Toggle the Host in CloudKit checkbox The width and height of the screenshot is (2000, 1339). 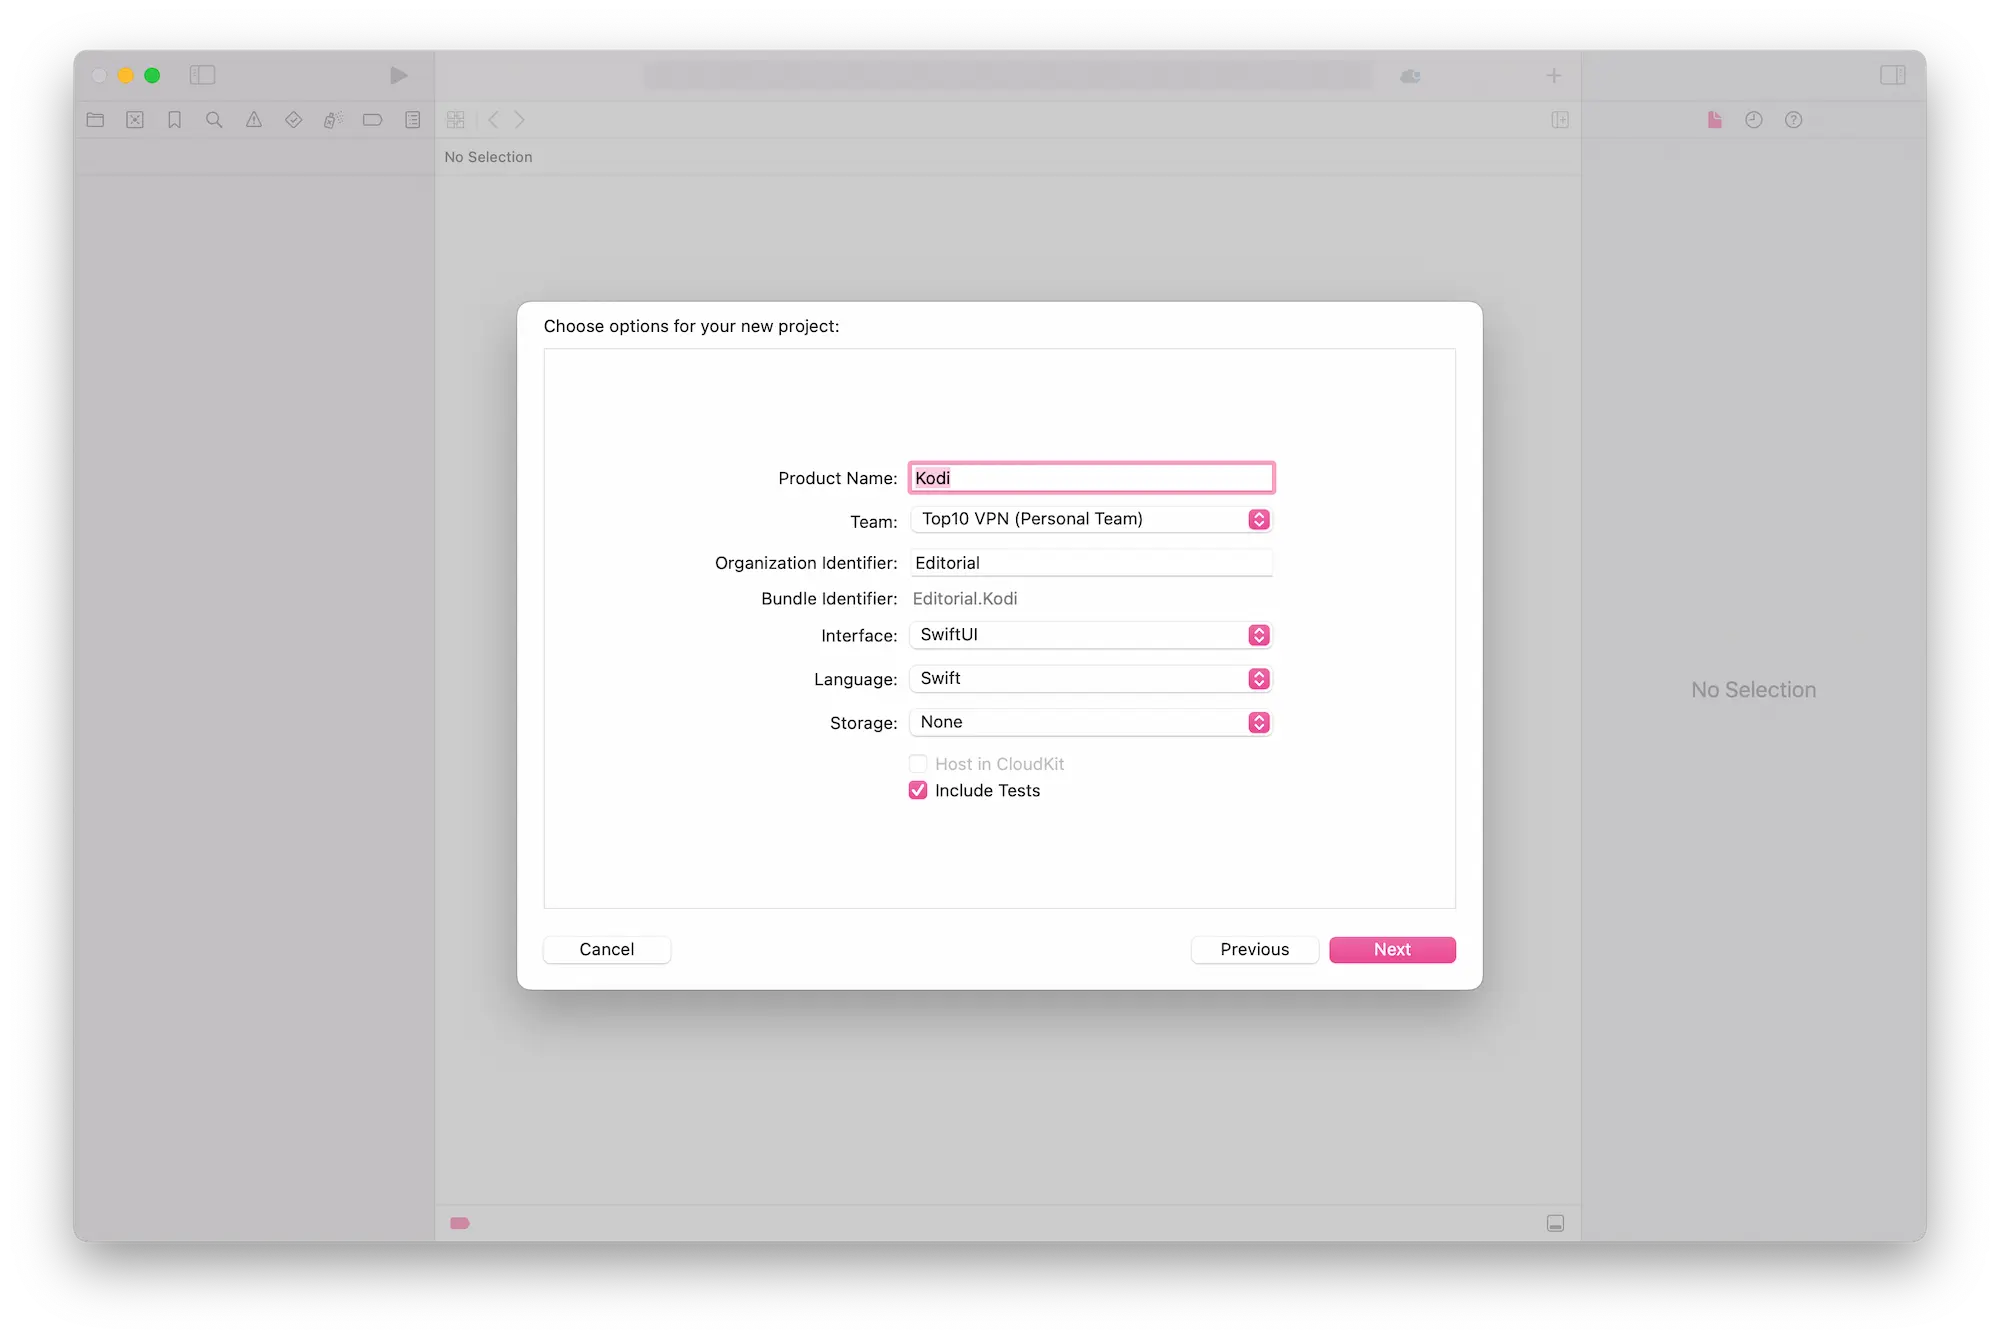(917, 764)
